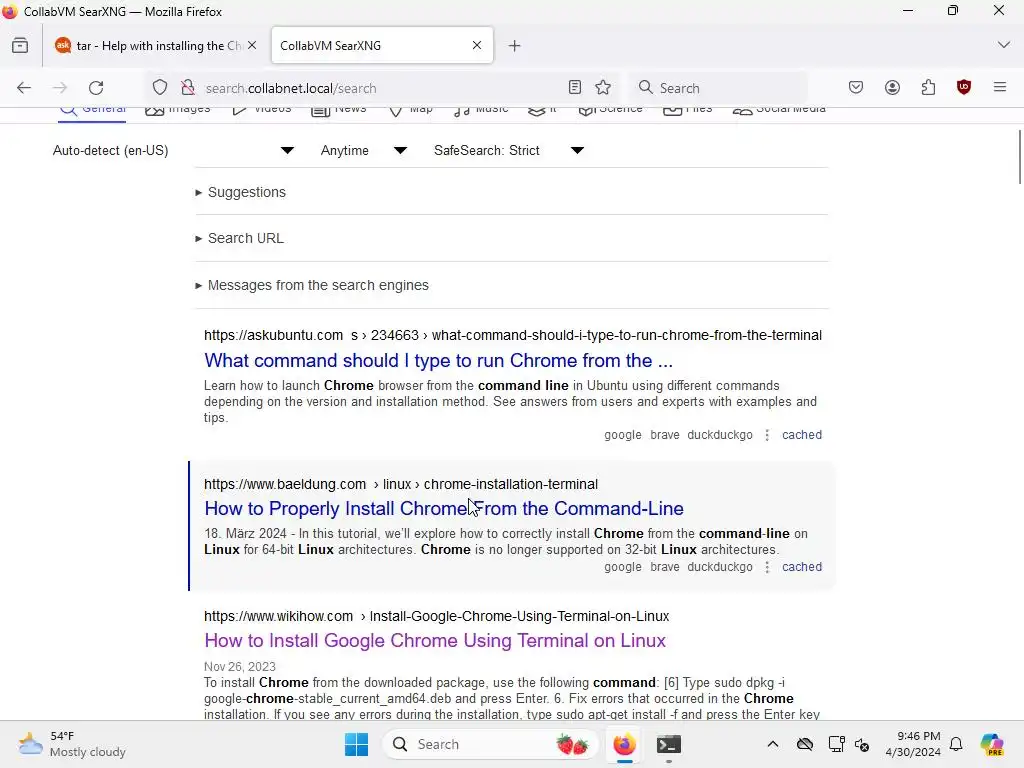Viewport: 1024px width, 768px height.
Task: Open the weather widget
Action: (72, 744)
